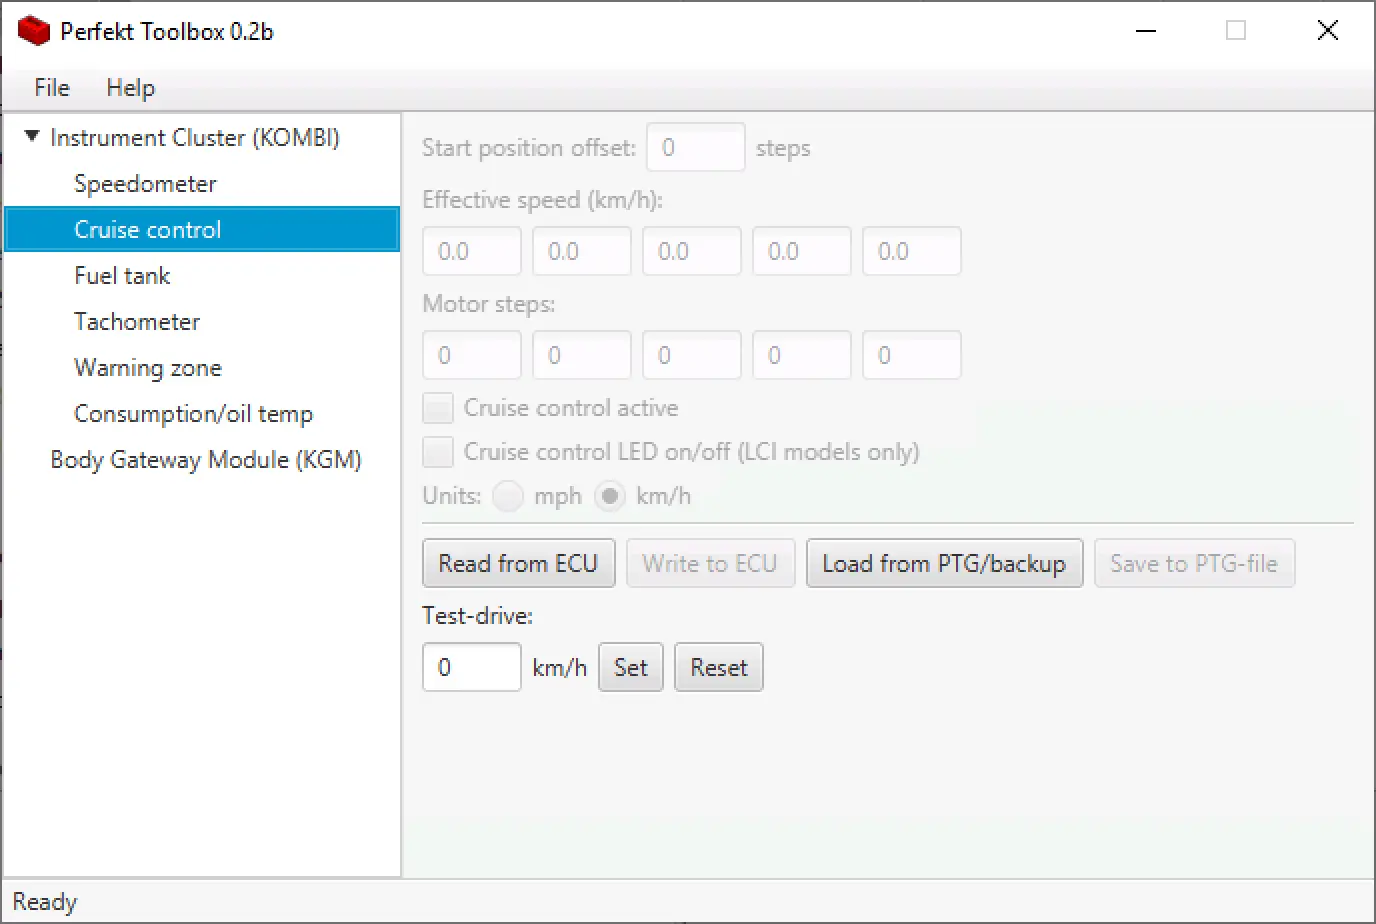Select Speedometer in the sidebar tree
Viewport: 1376px width, 924px height.
145,184
